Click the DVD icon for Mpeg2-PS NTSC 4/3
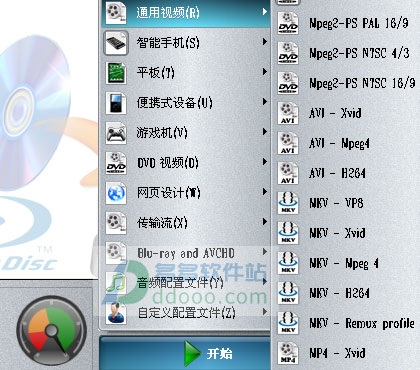Image resolution: width=420 pixels, height=370 pixels. click(288, 53)
